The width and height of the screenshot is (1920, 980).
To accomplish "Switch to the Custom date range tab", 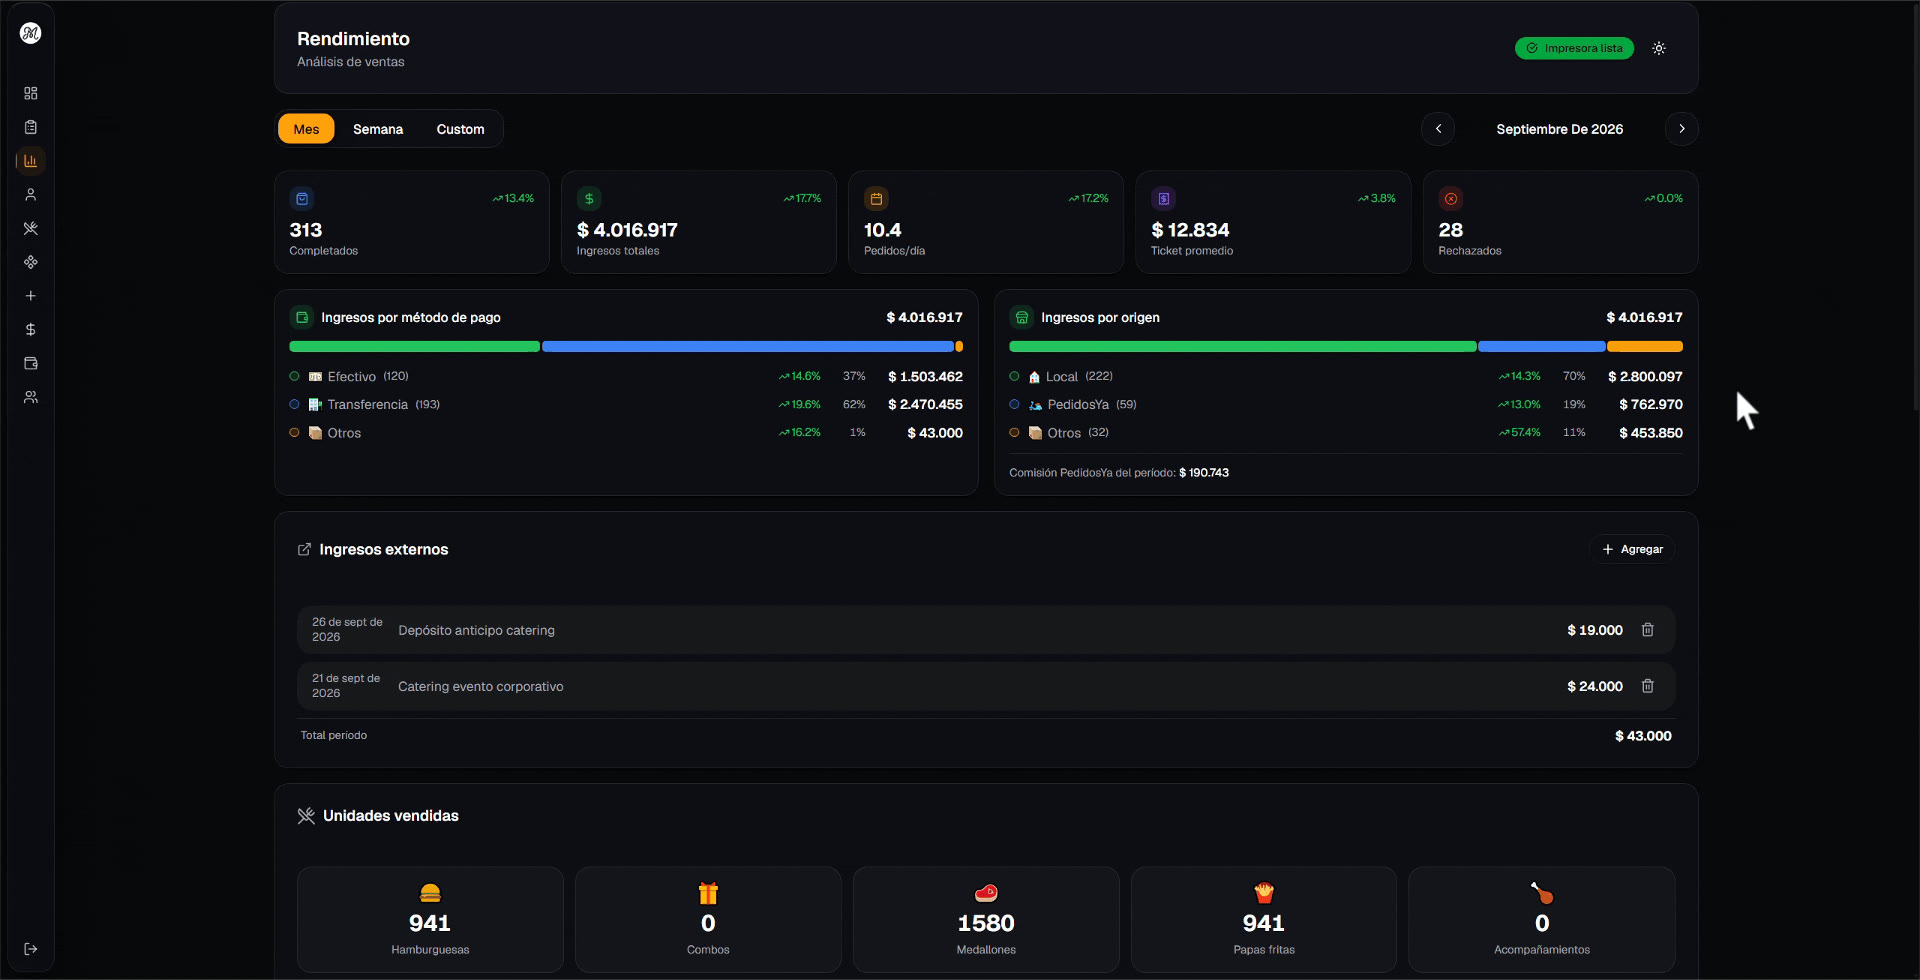I will tap(460, 129).
